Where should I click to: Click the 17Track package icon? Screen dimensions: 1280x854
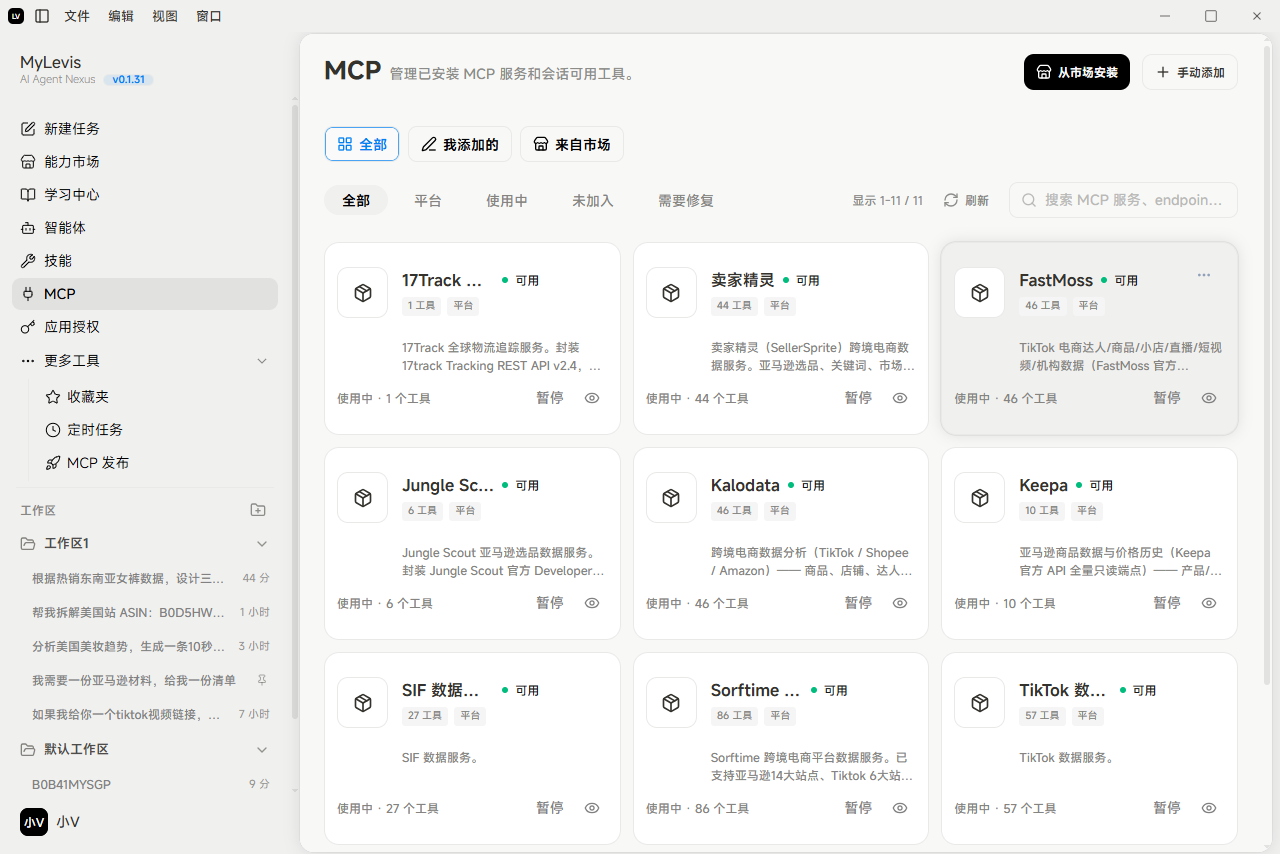click(x=363, y=293)
